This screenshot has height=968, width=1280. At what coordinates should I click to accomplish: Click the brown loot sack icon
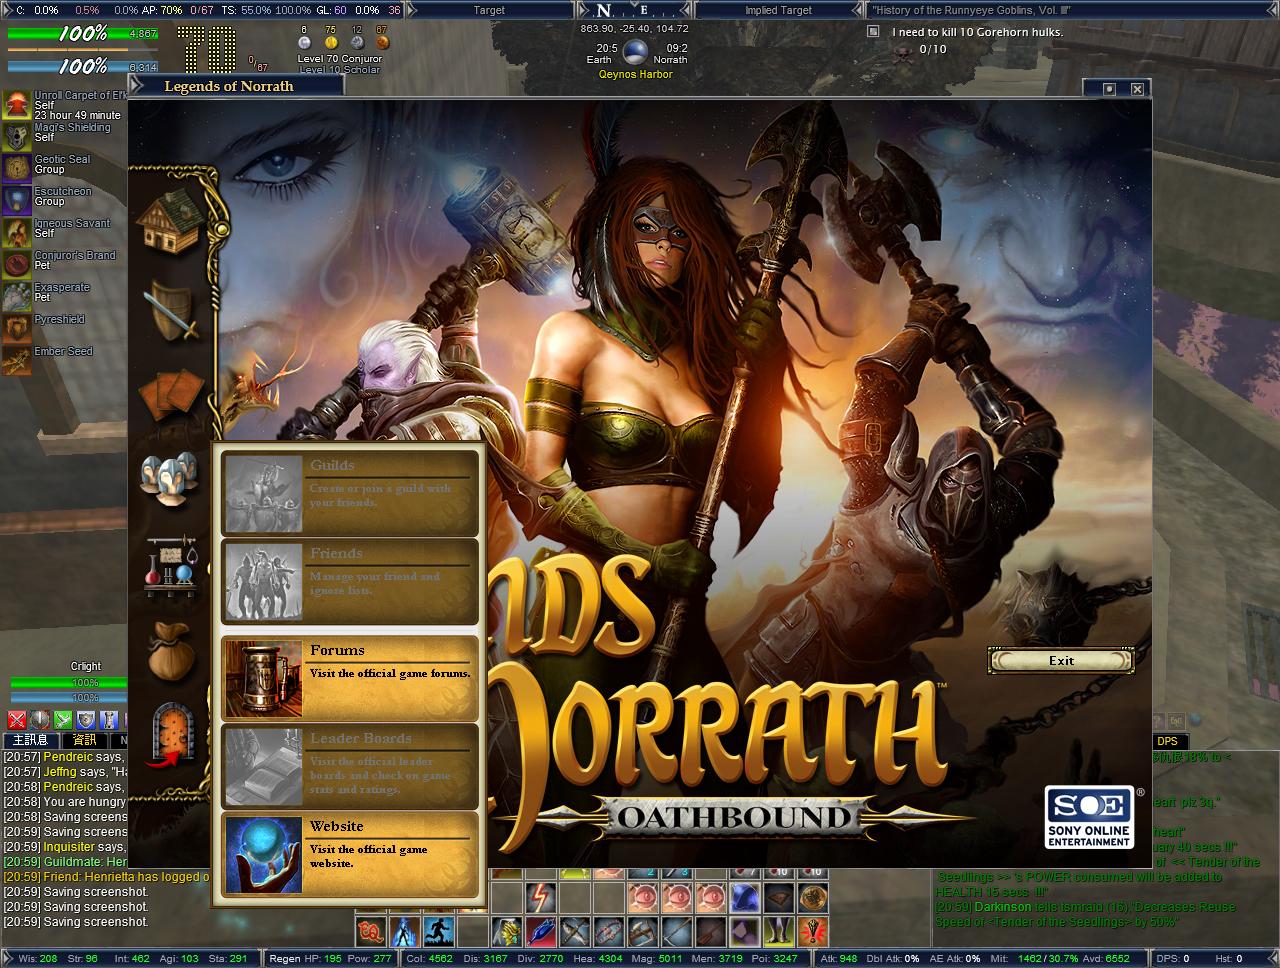coord(170,650)
